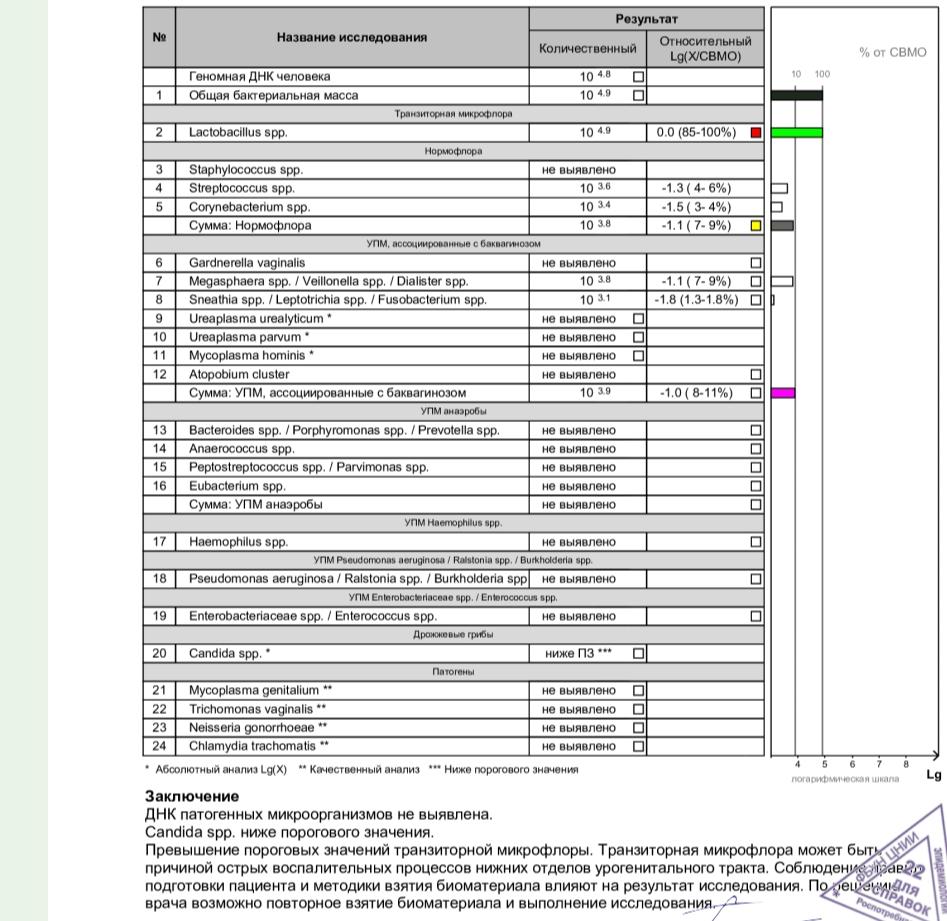Click the green Lactobacillus bar in chart
This screenshot has height=921, width=947.
pos(797,132)
